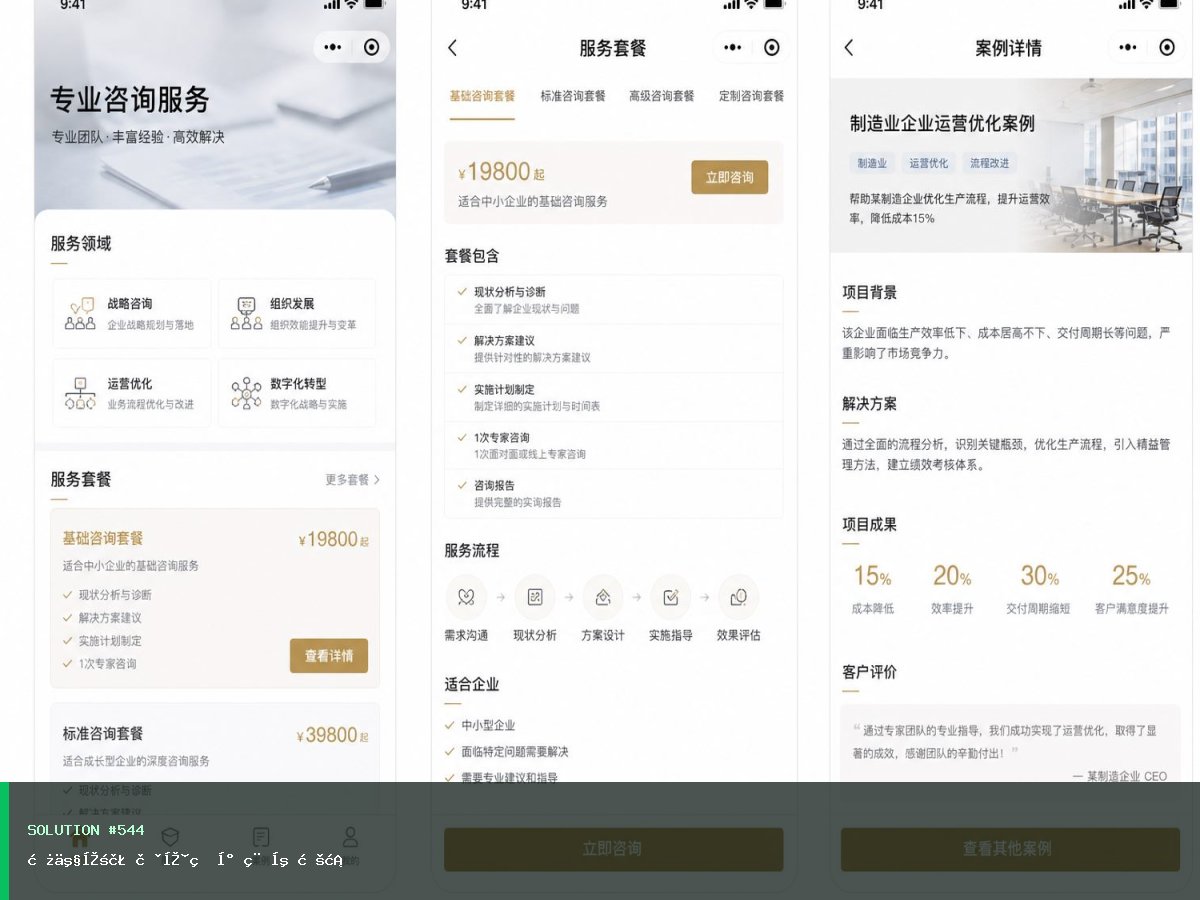
Task: Open the 运营优化 service area icon
Action: point(80,393)
